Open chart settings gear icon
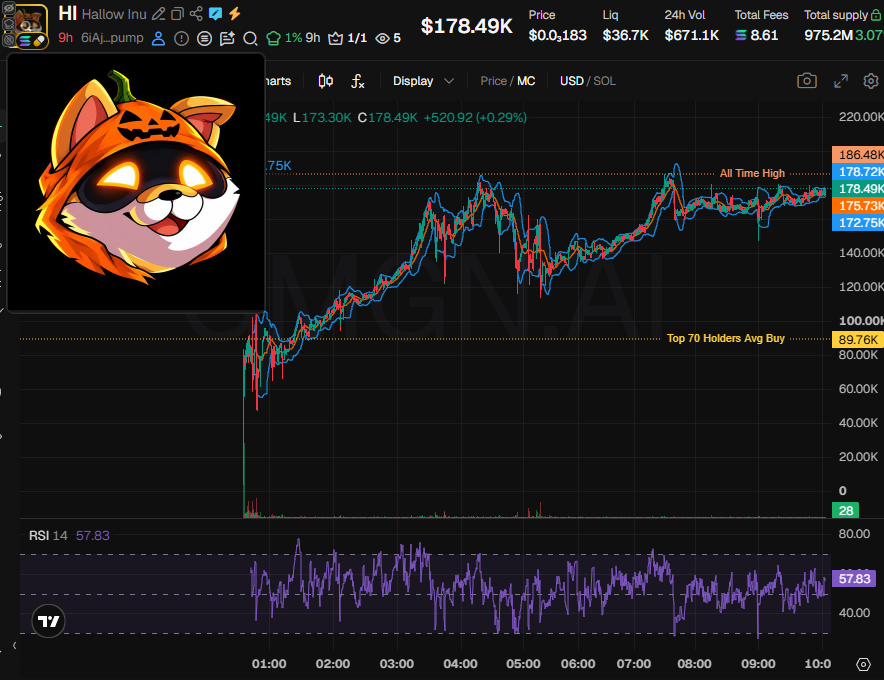Viewport: 884px width, 680px height. pos(870,81)
